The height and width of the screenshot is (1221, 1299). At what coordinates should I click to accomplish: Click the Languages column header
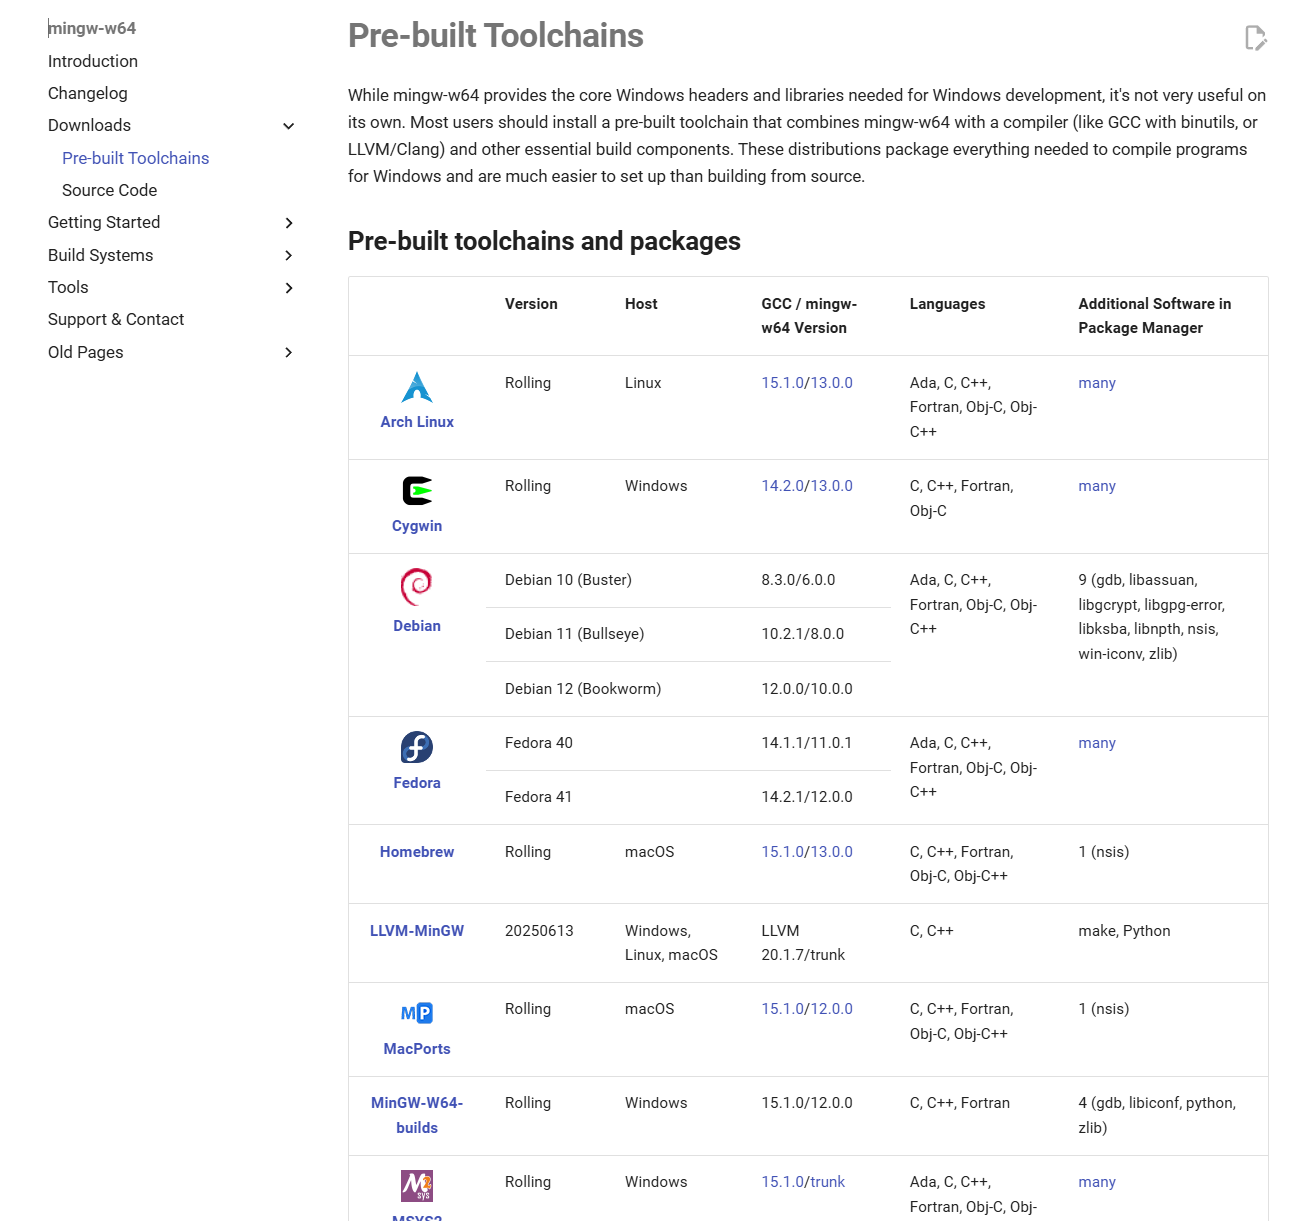coord(947,304)
